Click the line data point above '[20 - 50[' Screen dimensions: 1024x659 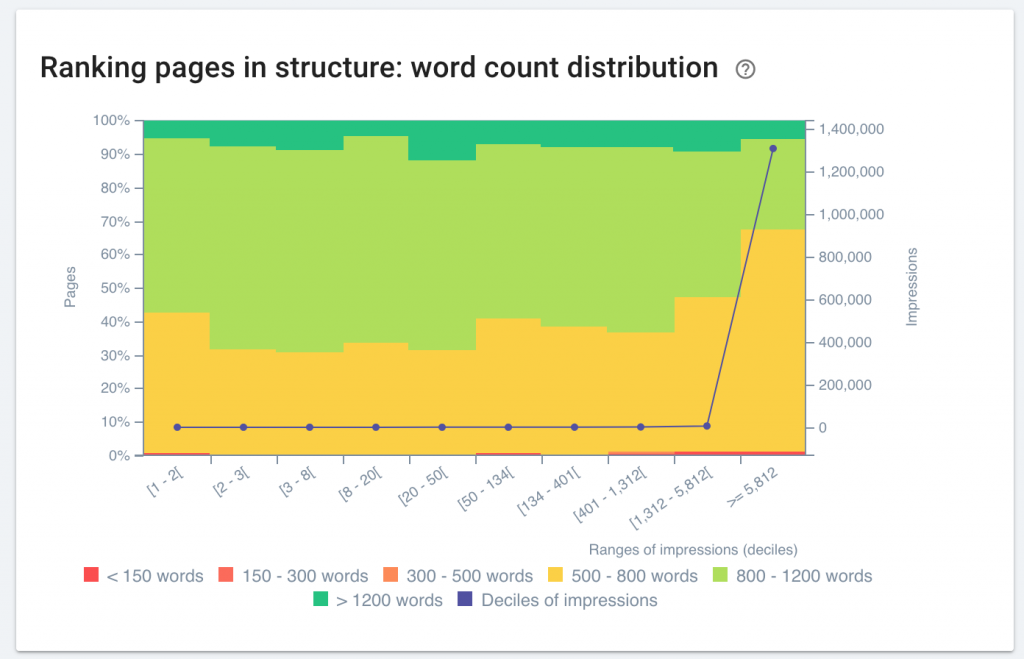coord(442,427)
